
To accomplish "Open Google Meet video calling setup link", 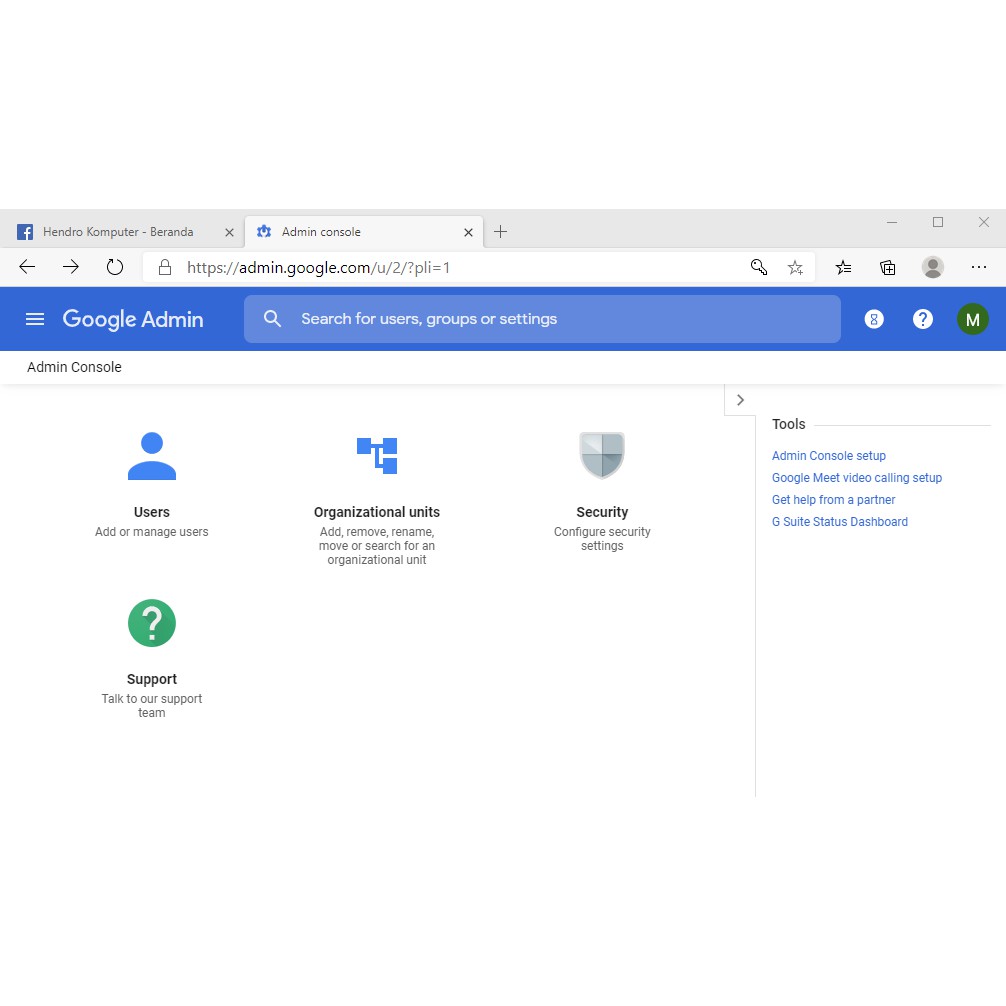I will 857,478.
